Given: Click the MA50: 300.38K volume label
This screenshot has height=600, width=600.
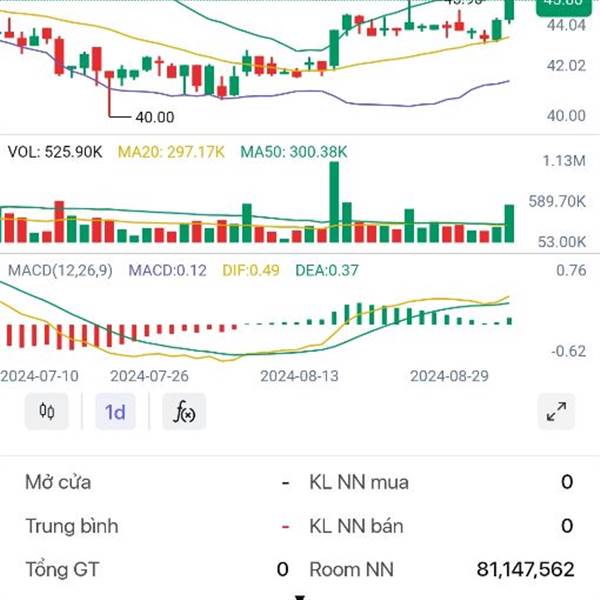Looking at the screenshot, I should tap(293, 152).
